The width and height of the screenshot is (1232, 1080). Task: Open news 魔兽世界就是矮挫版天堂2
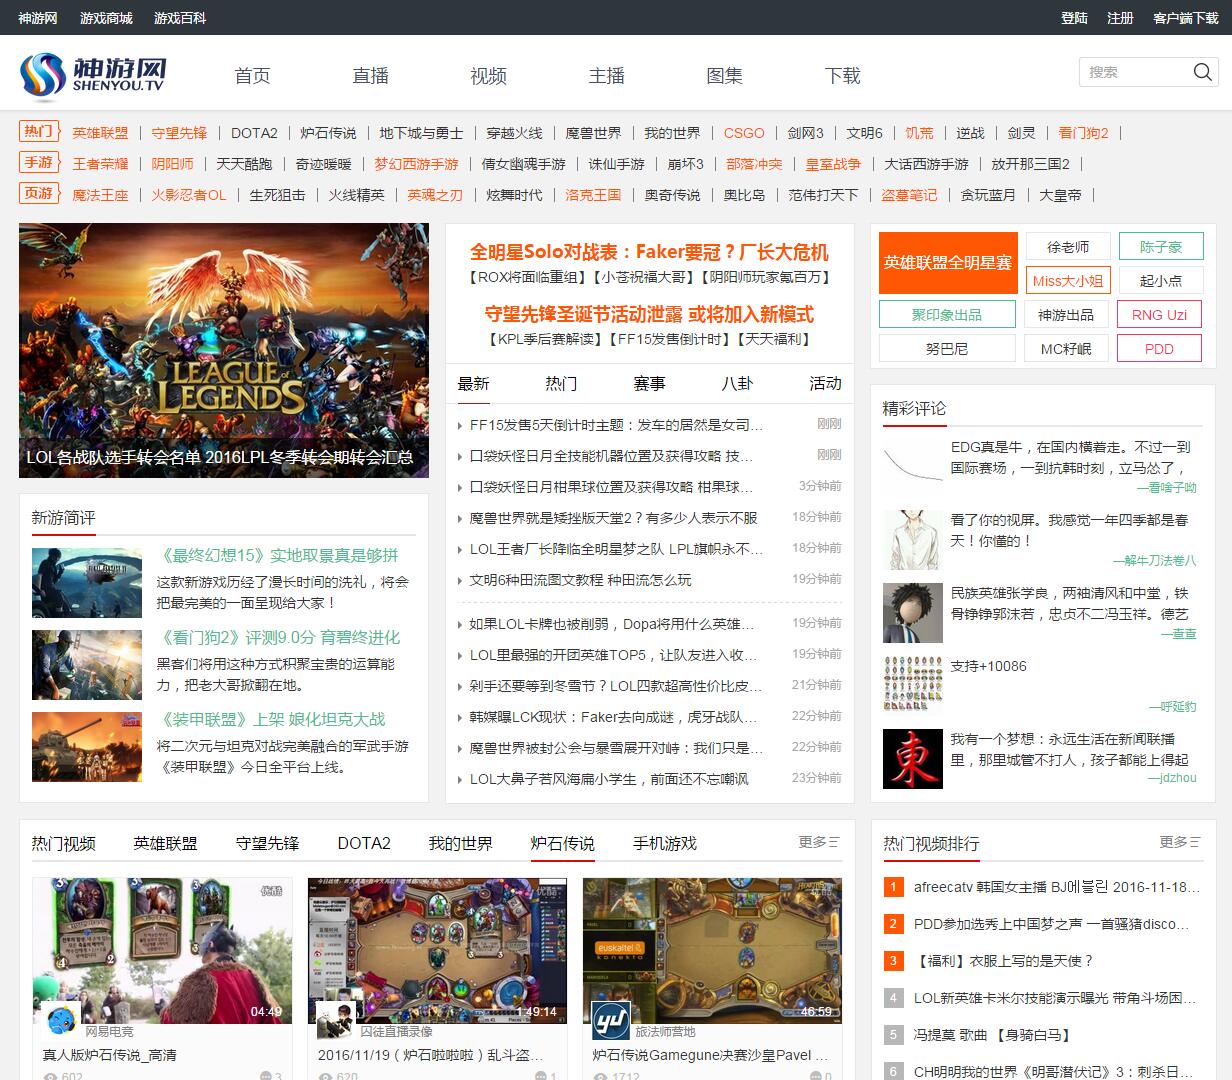[613, 518]
